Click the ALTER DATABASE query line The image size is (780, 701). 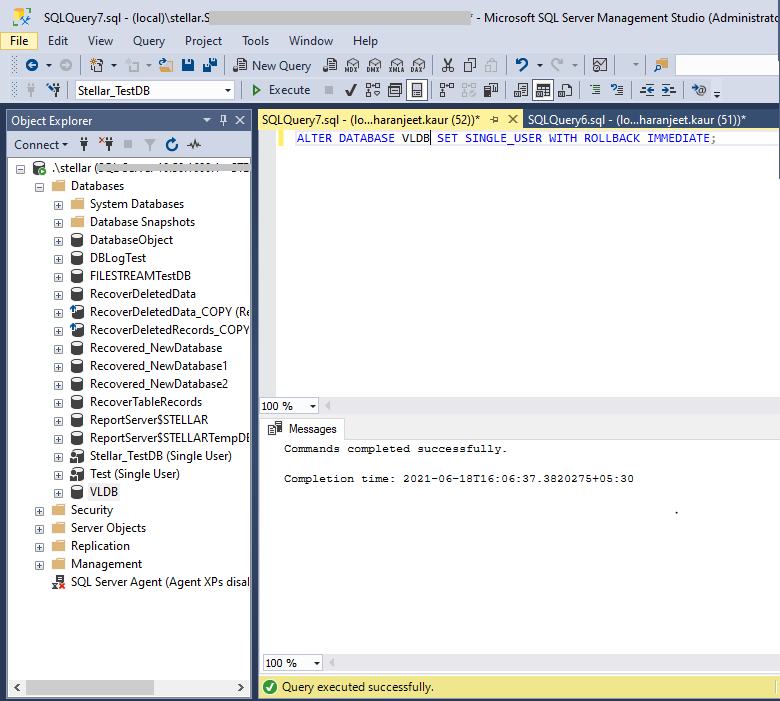[506, 138]
